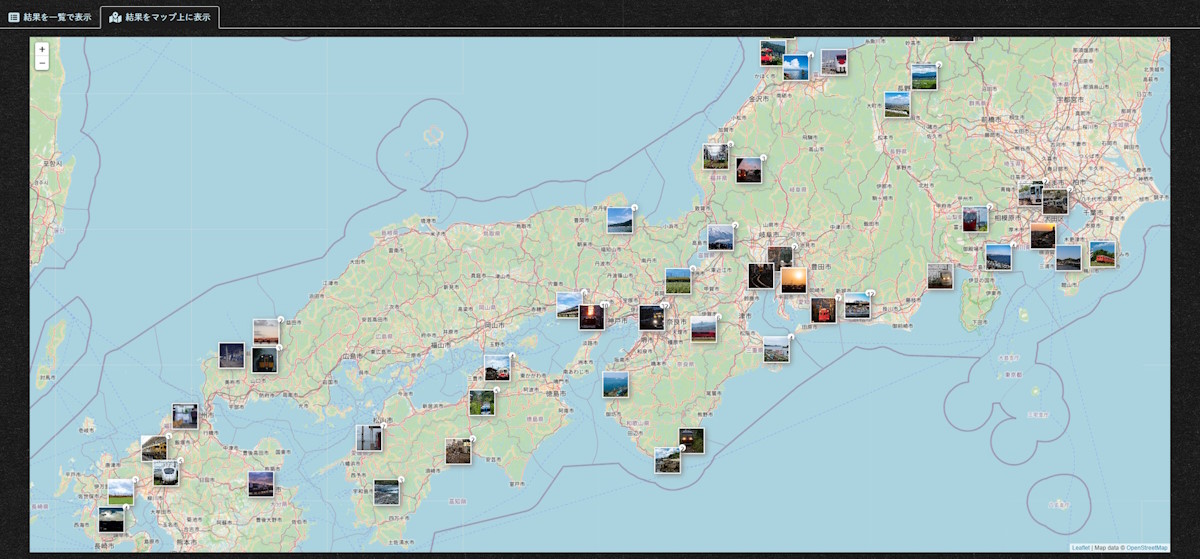1200x559 pixels.
Task: Open white shinkansen photo in Kyushu
Action: pos(166,473)
